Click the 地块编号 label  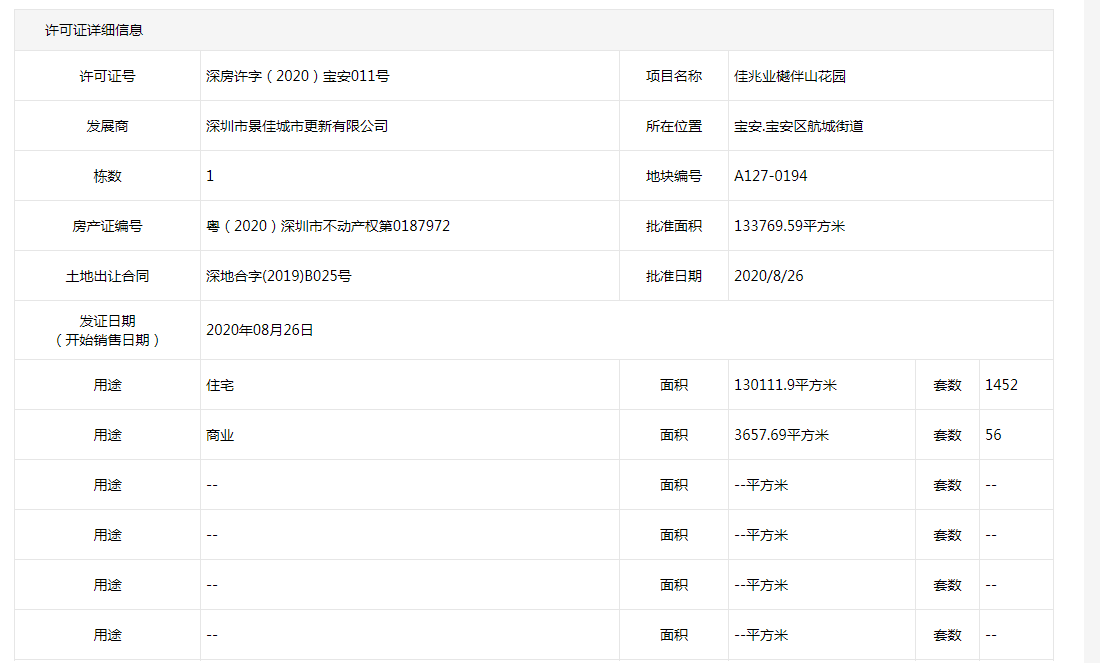coord(673,175)
